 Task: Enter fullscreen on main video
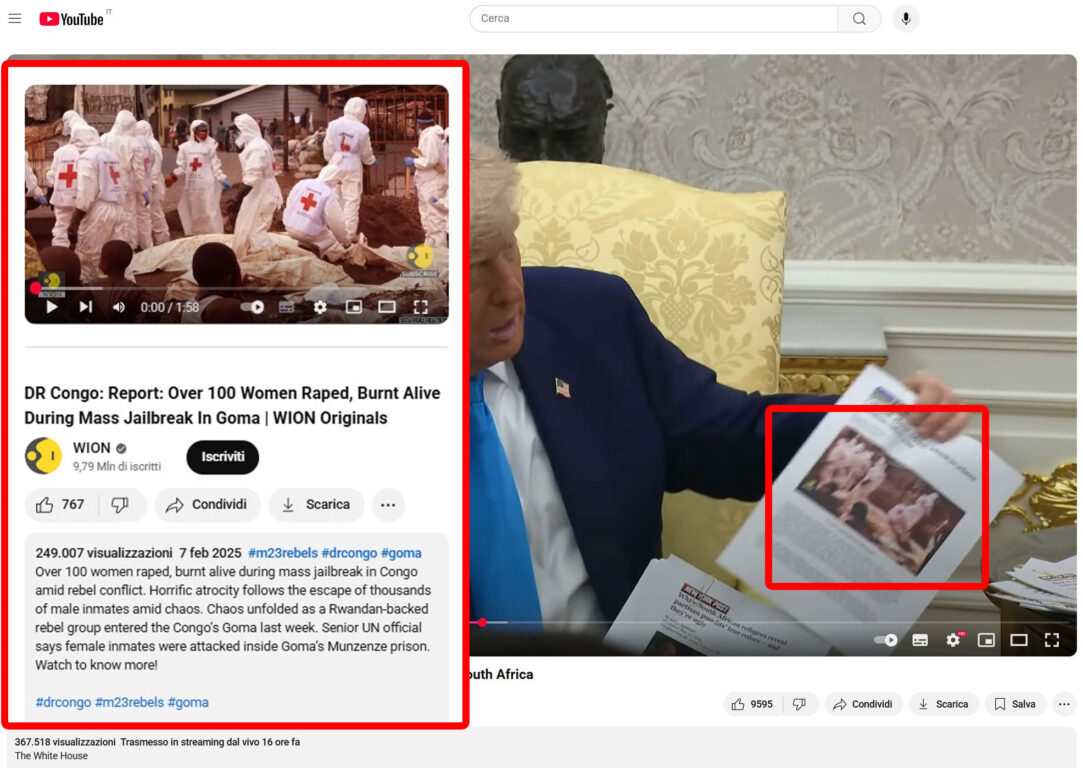click(x=1052, y=640)
